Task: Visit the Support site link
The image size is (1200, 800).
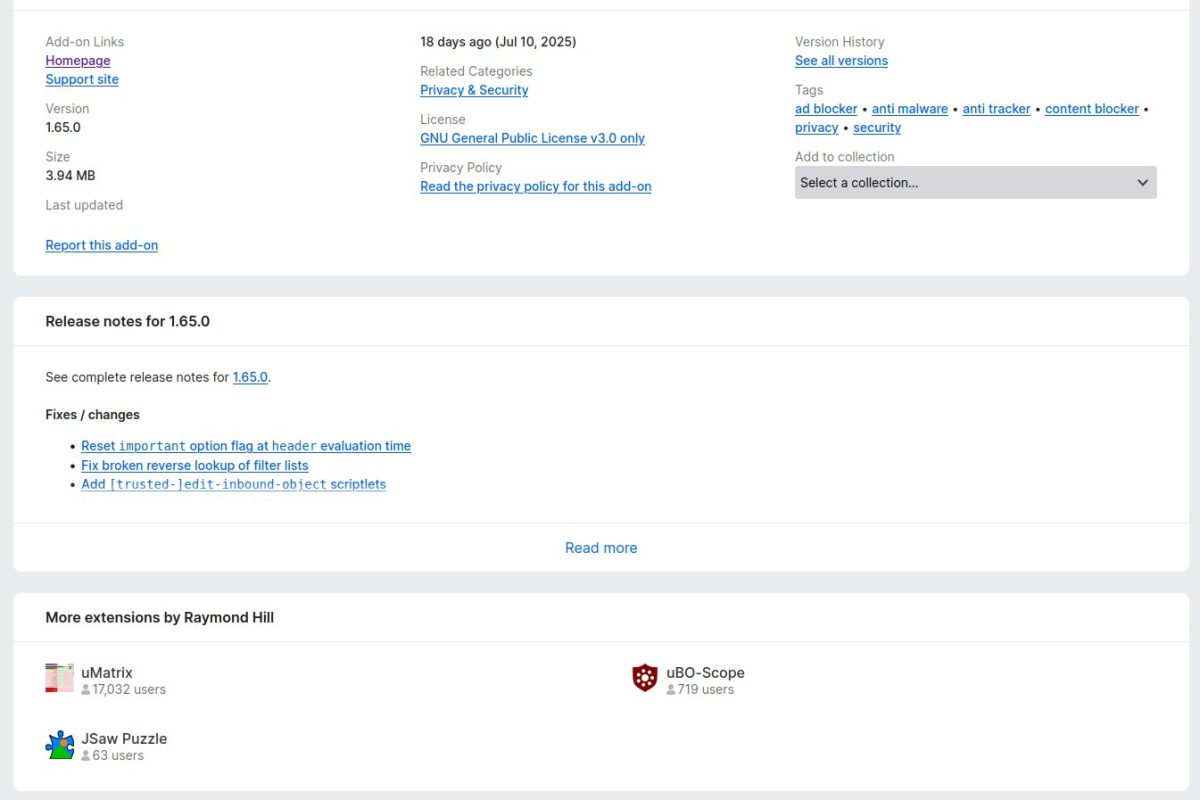Action: [x=82, y=80]
